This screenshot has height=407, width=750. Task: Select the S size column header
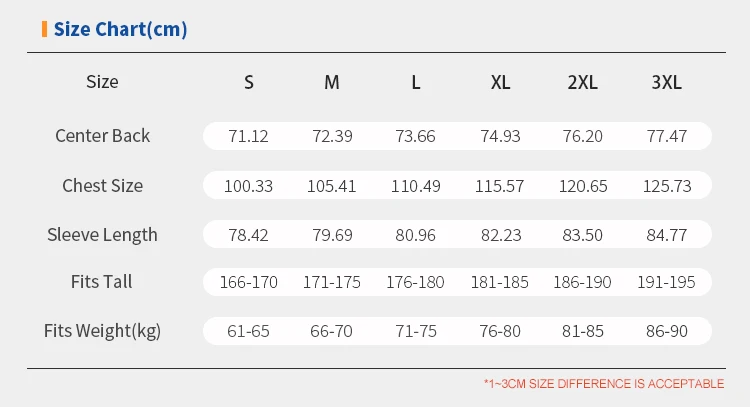coord(249,82)
